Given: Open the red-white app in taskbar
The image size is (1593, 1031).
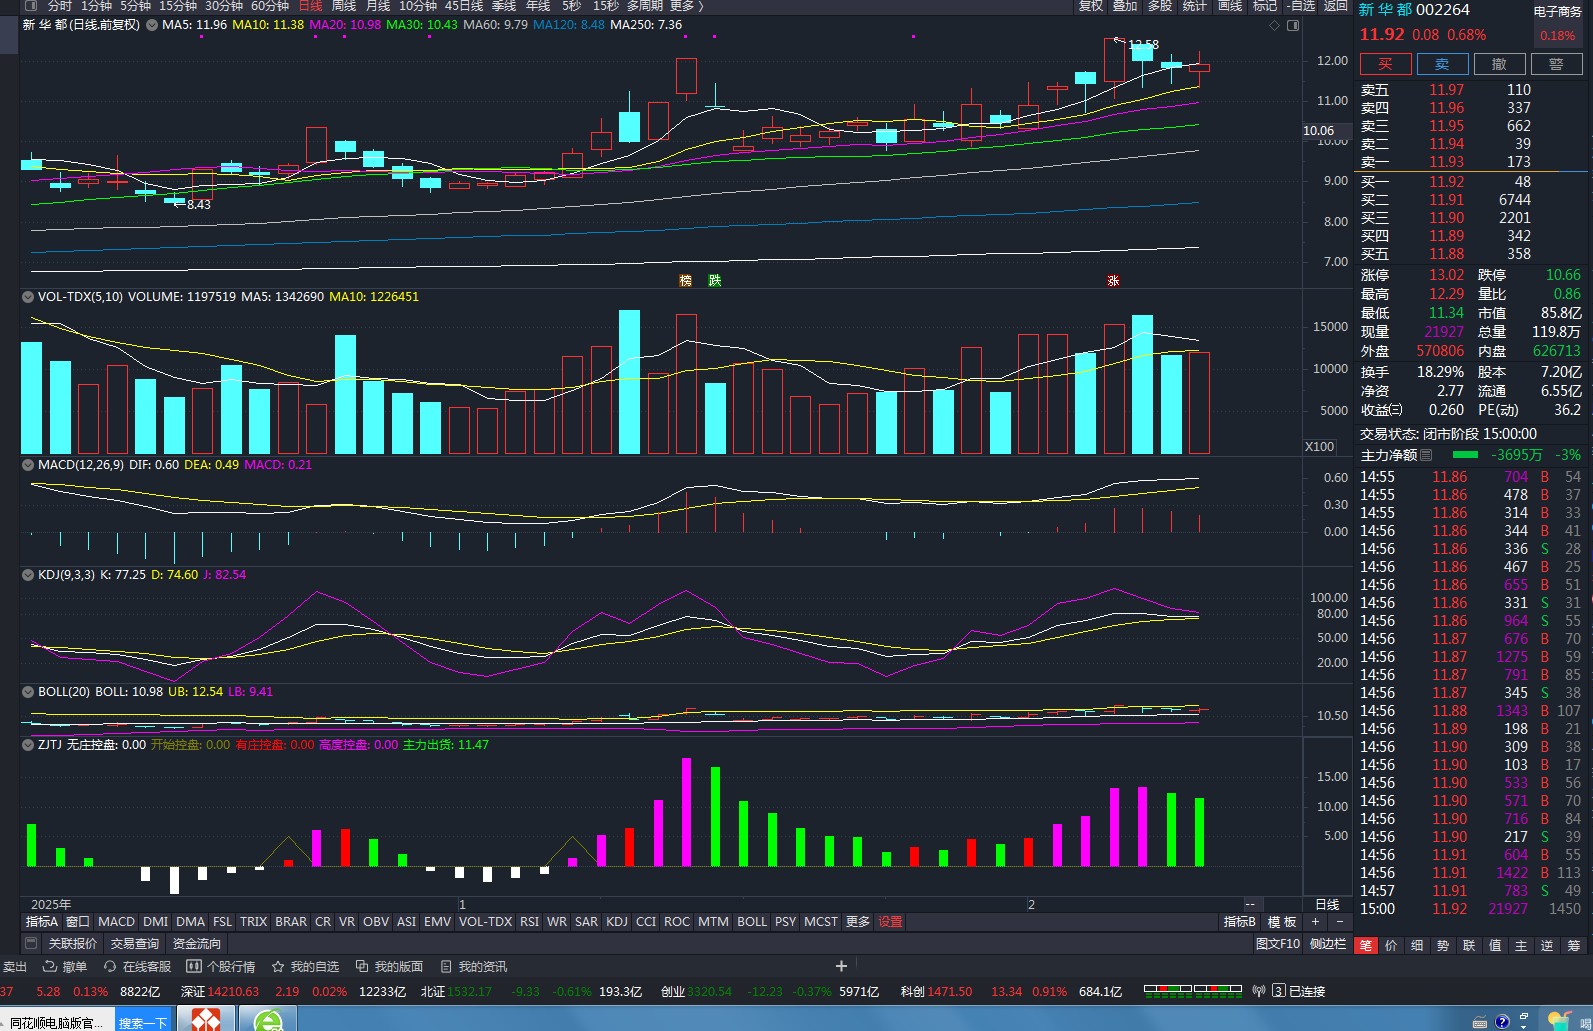Looking at the screenshot, I should [206, 1020].
